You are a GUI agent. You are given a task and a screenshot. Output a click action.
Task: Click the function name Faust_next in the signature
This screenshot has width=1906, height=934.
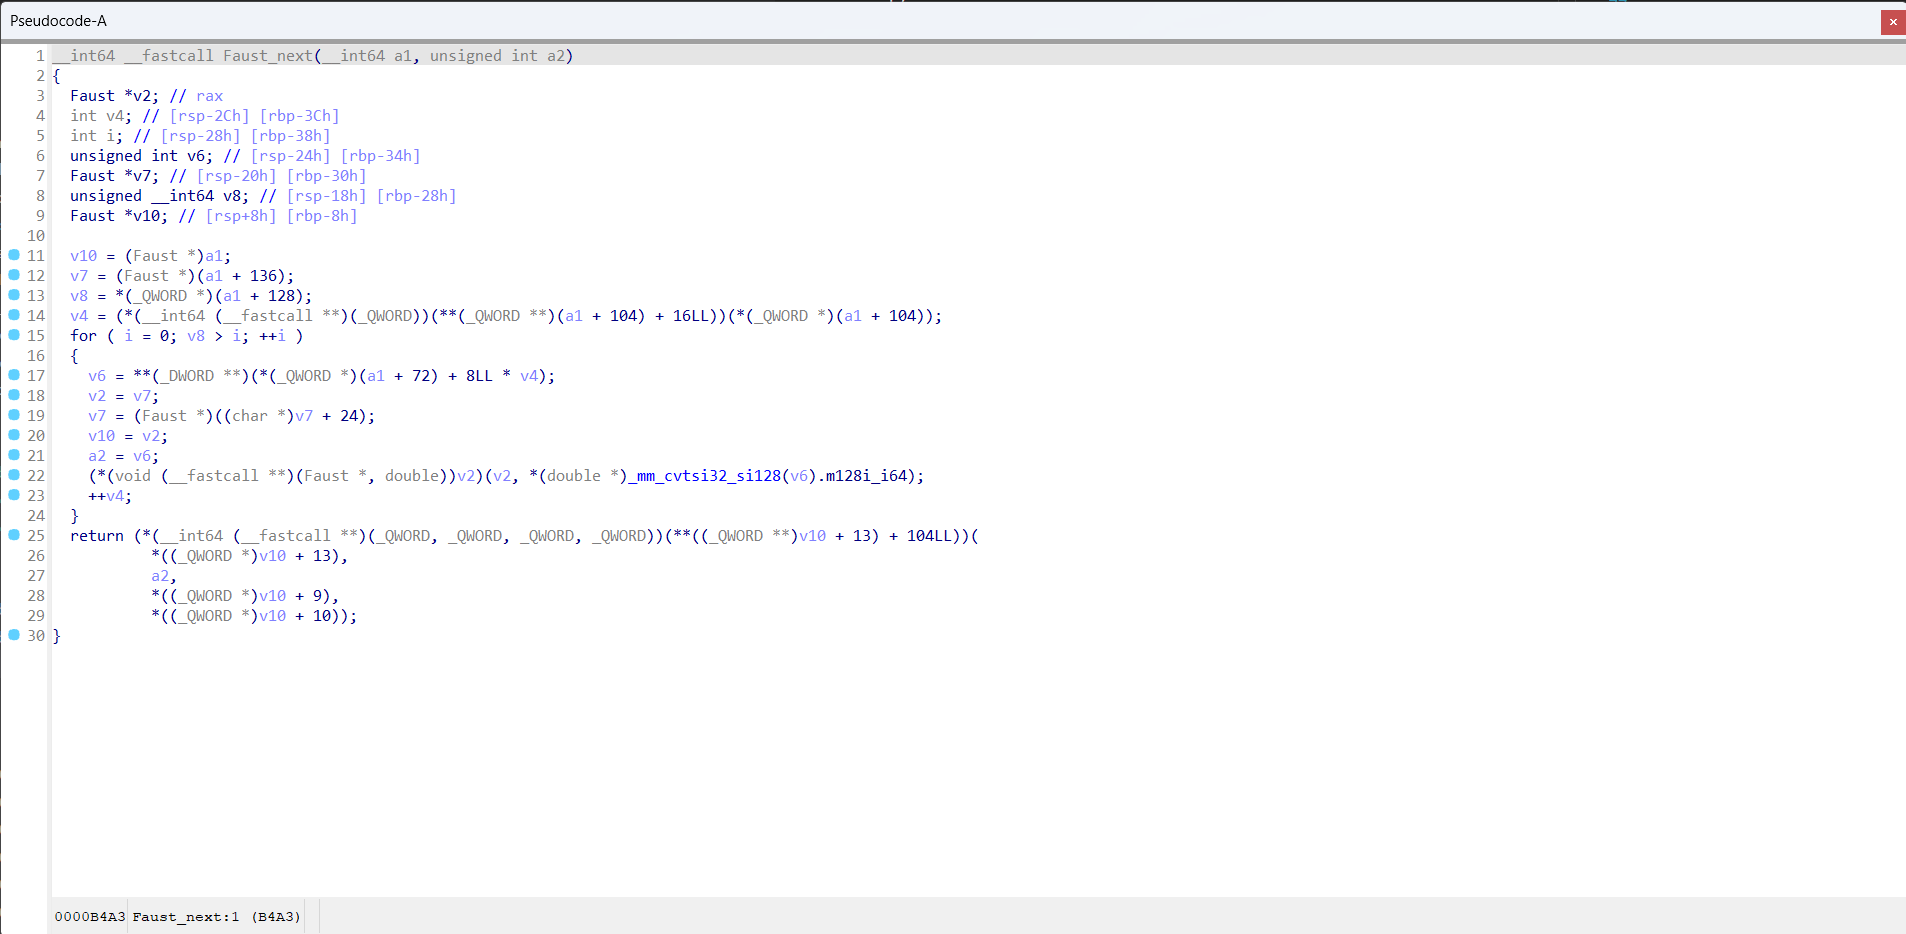[268, 56]
